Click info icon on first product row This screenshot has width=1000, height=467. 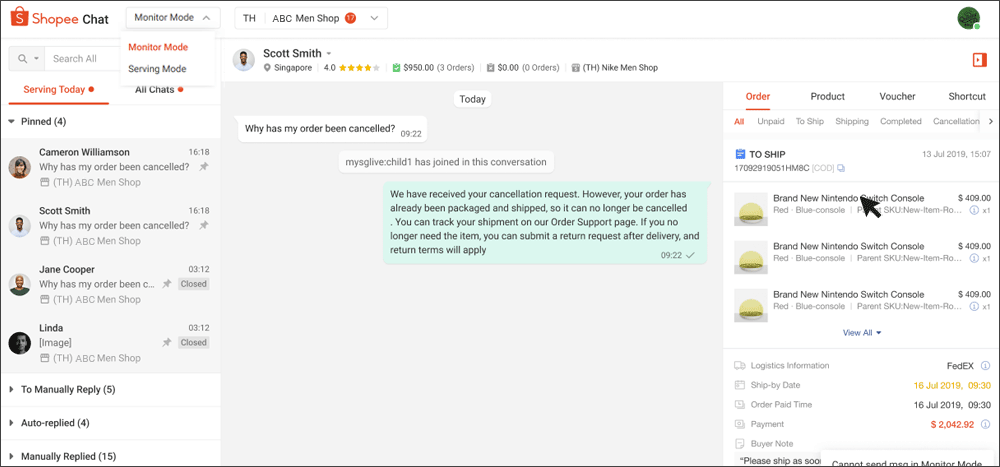[x=974, y=210]
